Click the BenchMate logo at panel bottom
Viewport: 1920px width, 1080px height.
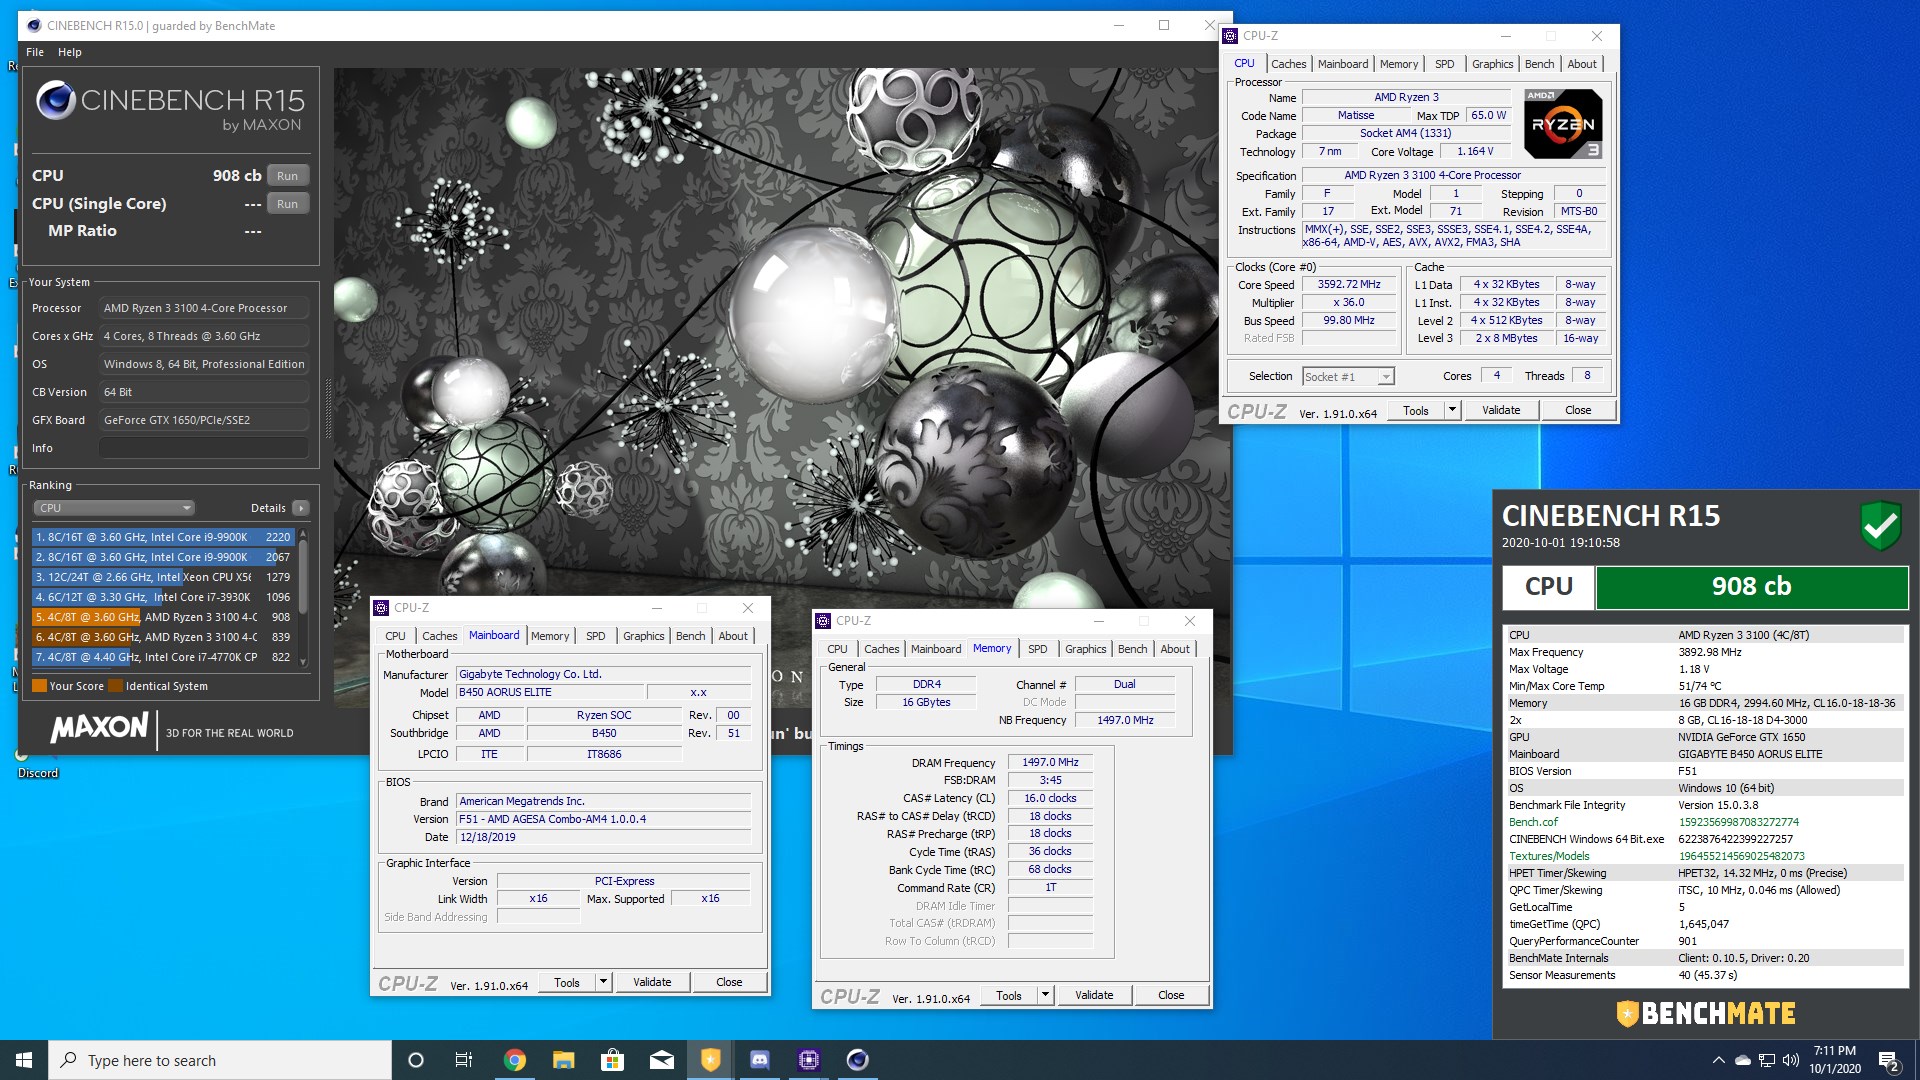pyautogui.click(x=1706, y=1013)
